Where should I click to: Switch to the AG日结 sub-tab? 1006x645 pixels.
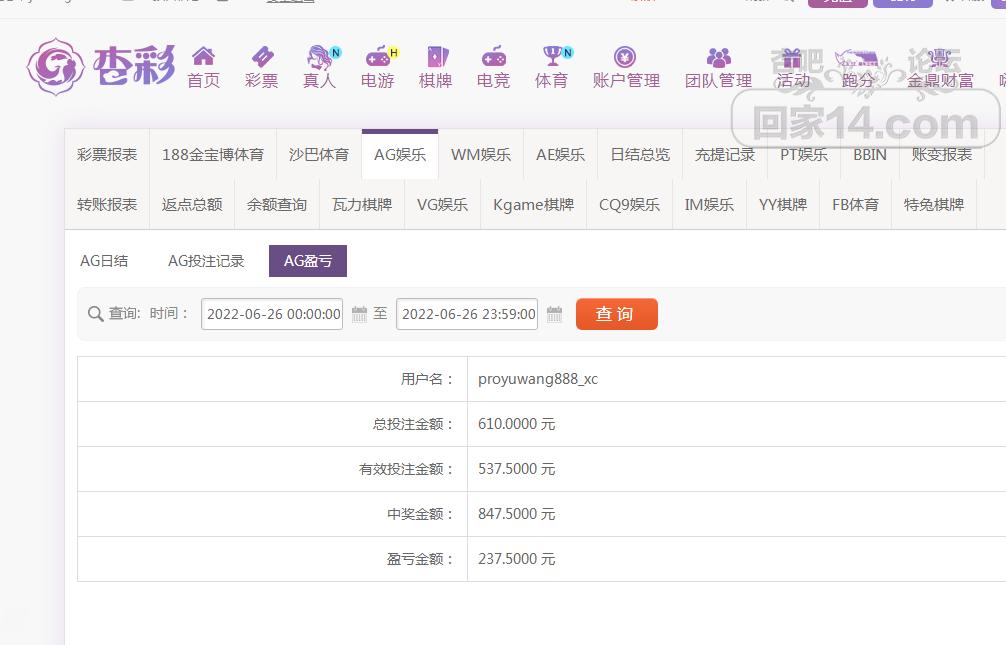point(104,261)
